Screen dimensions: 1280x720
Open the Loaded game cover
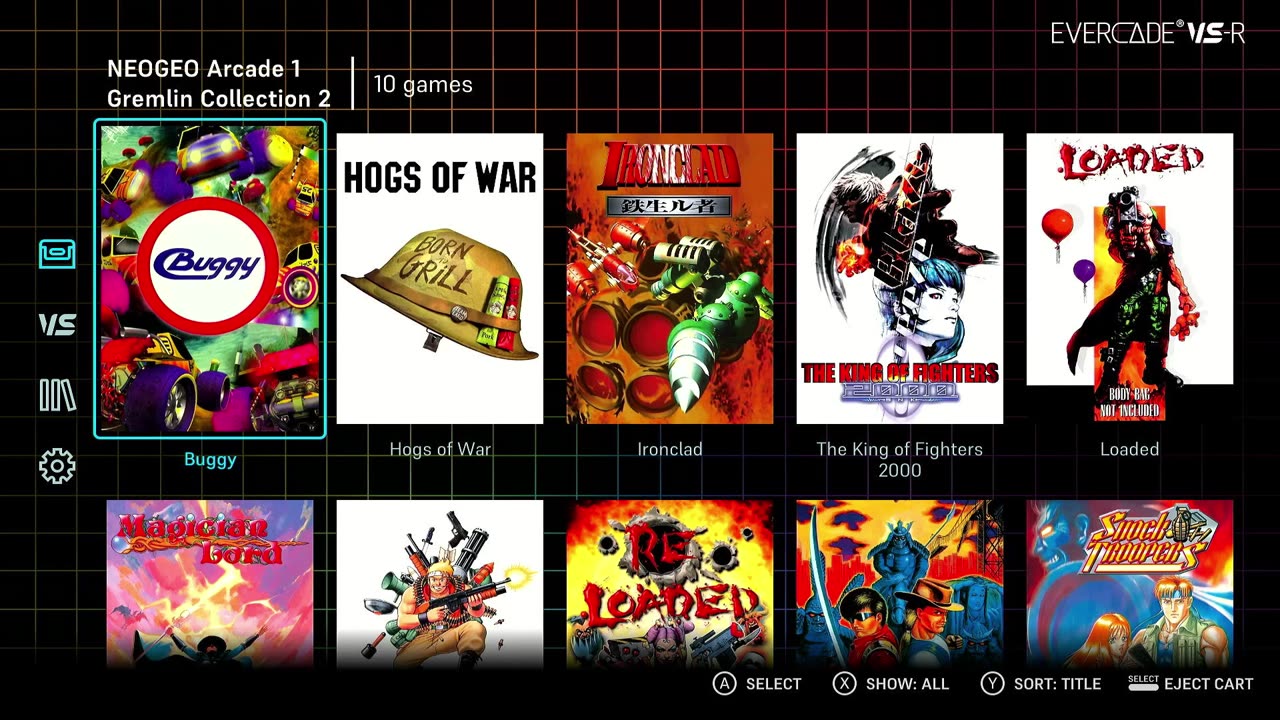pyautogui.click(x=1130, y=279)
